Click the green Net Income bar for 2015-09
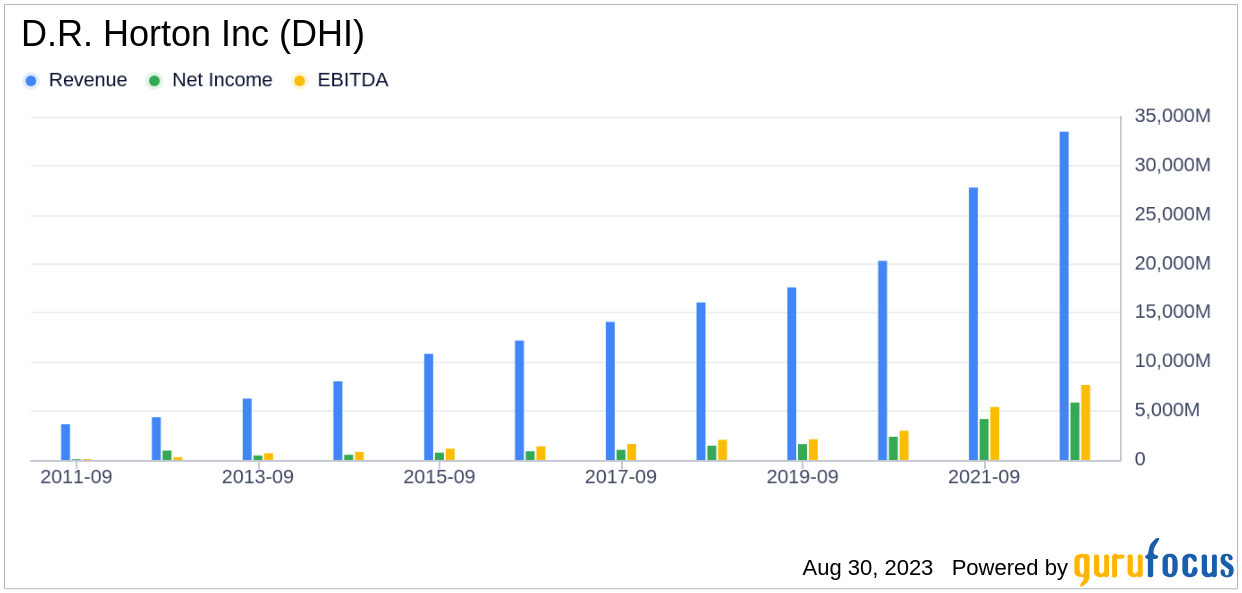Screen dimensions: 1242x593 [439, 456]
